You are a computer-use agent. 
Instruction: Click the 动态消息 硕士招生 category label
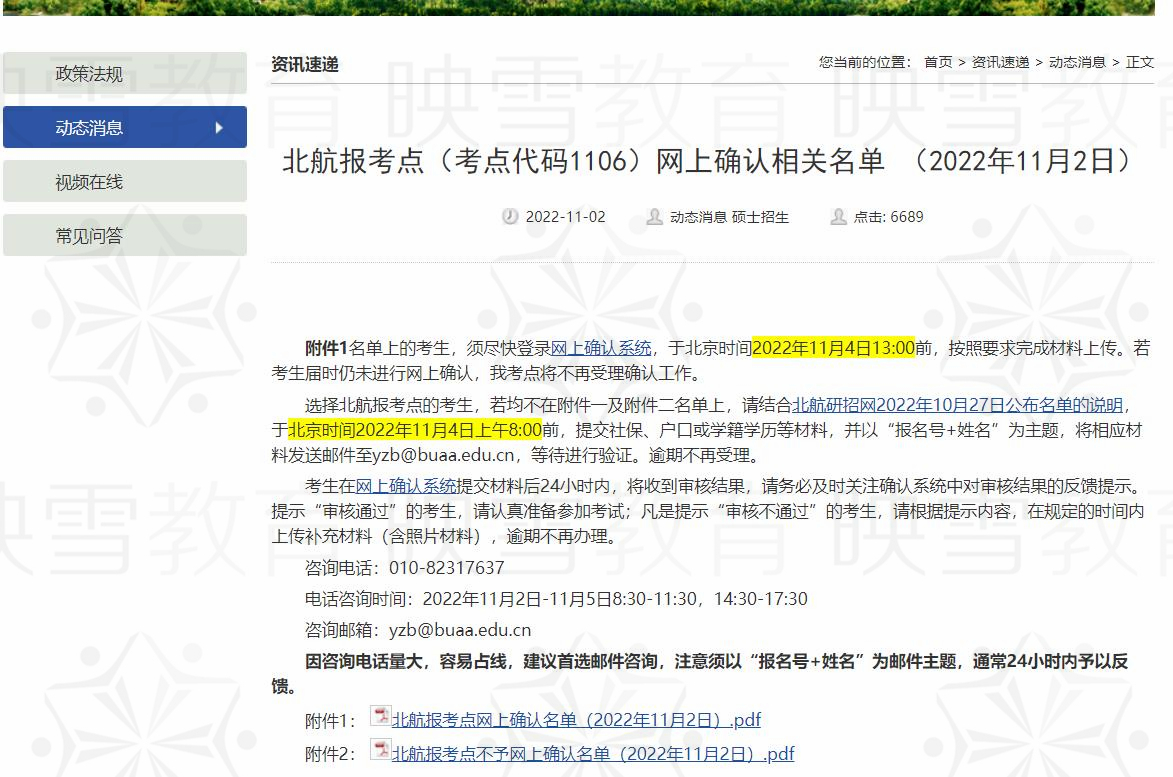click(x=729, y=217)
